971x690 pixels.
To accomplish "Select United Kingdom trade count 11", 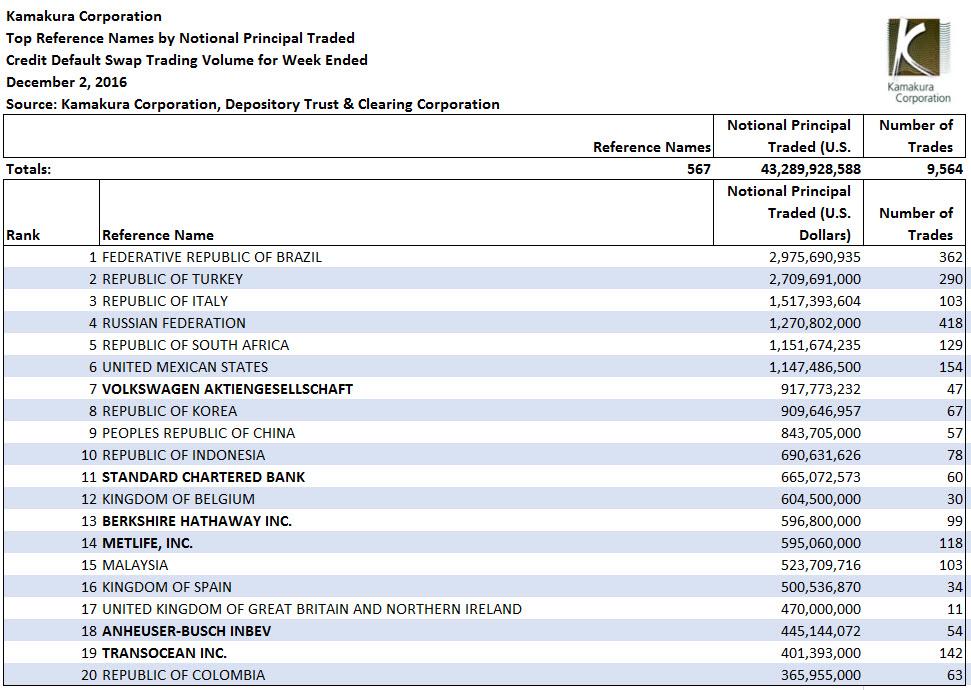I will [x=955, y=609].
